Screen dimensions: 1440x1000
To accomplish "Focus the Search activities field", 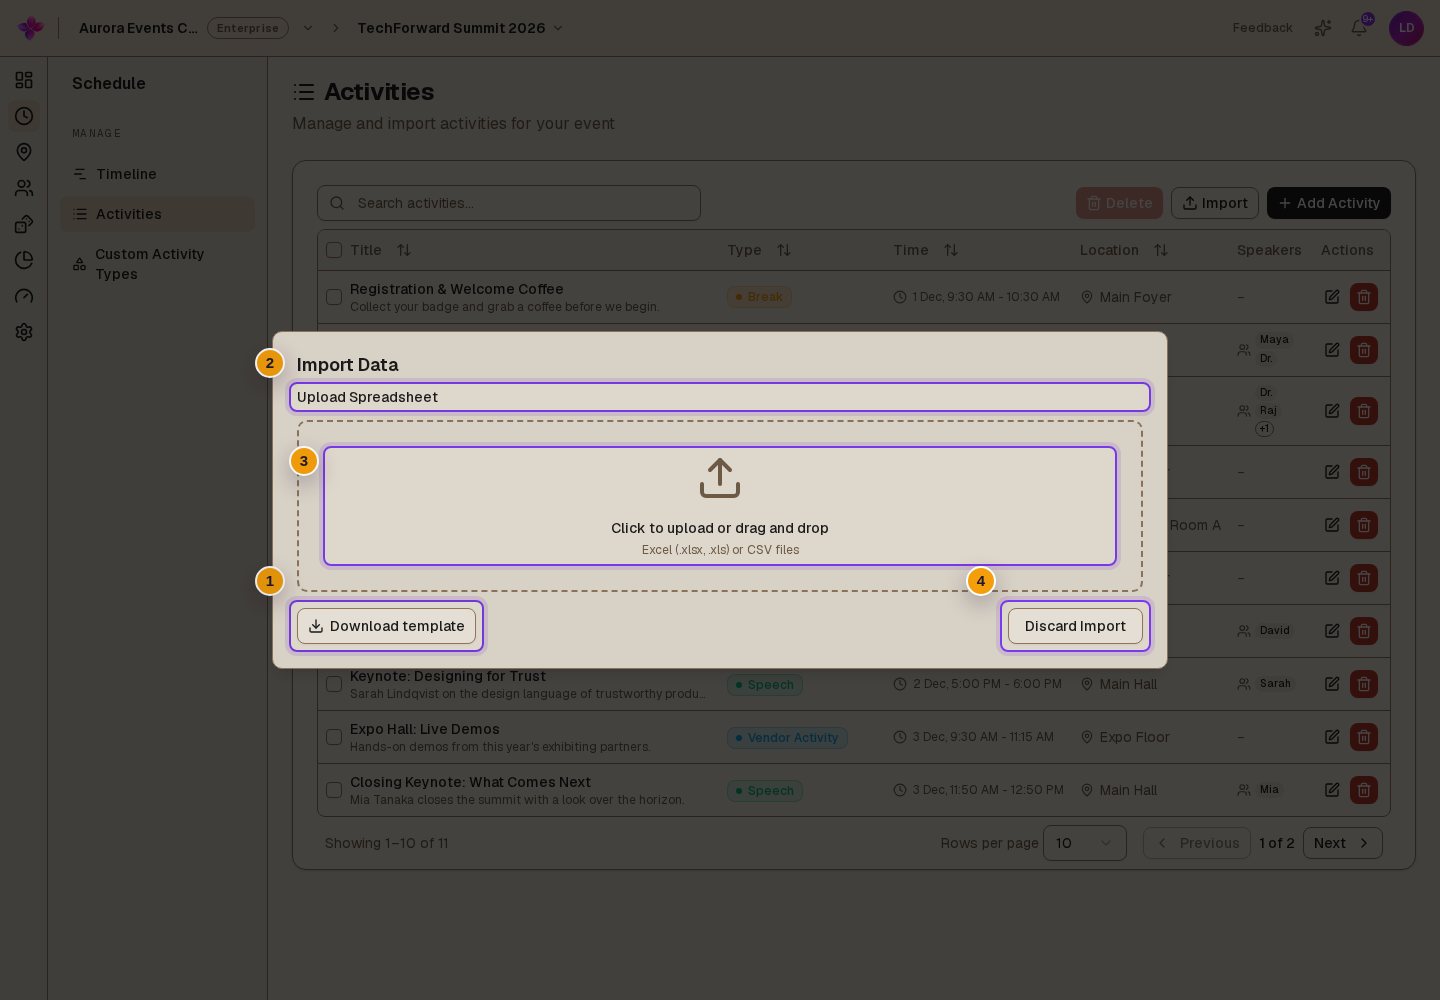I will pos(509,203).
